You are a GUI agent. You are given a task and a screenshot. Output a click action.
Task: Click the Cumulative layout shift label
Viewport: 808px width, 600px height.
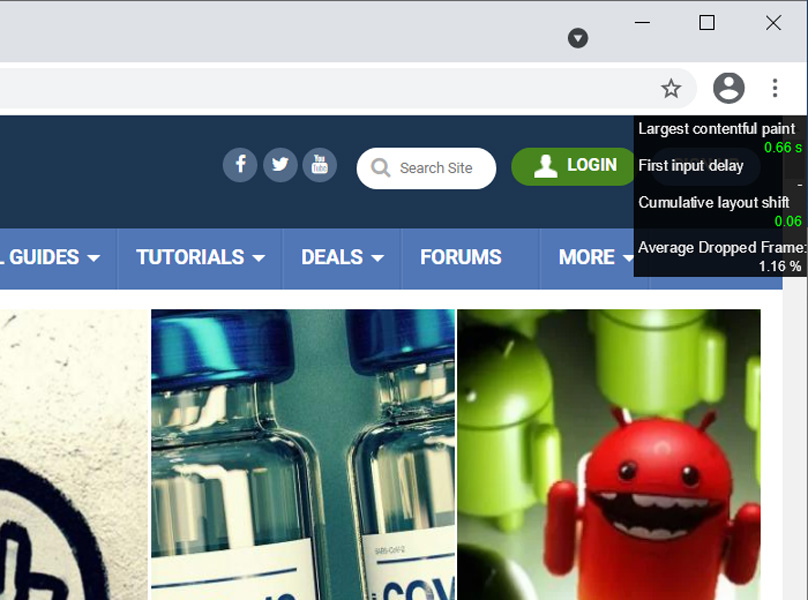pyautogui.click(x=713, y=203)
